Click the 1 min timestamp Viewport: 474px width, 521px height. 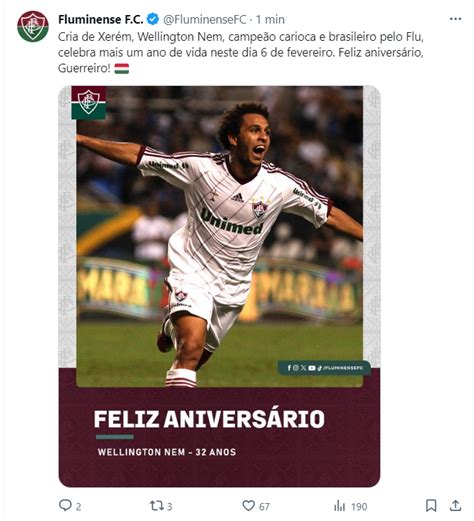click(x=270, y=19)
